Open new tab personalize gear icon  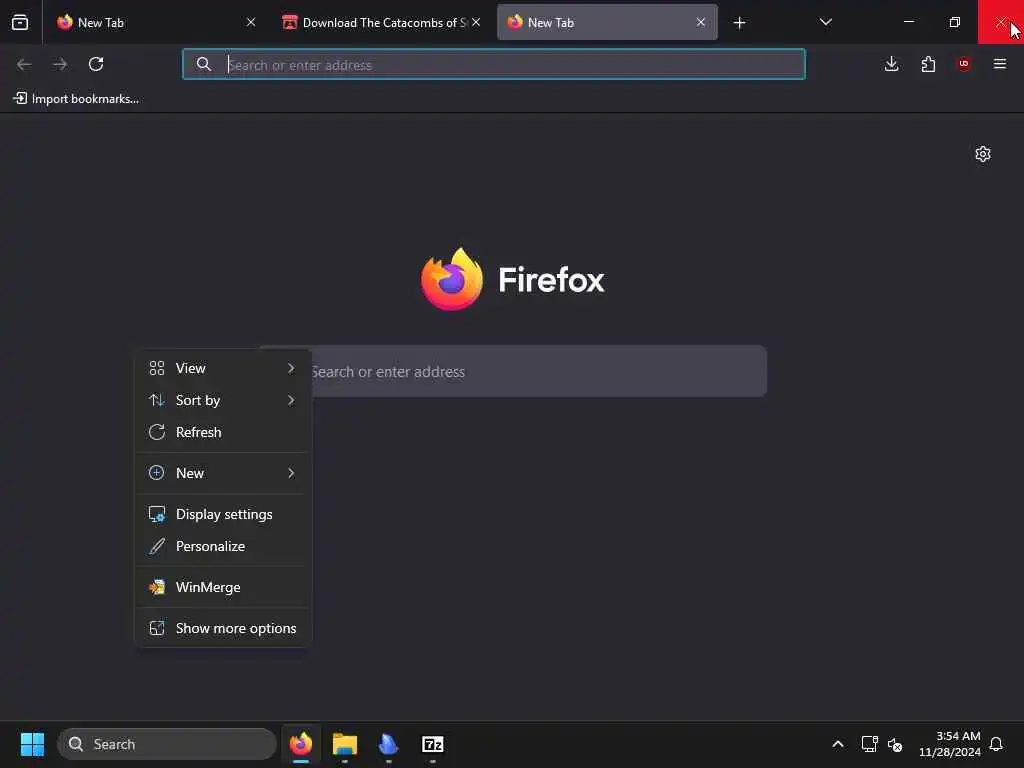click(x=983, y=154)
